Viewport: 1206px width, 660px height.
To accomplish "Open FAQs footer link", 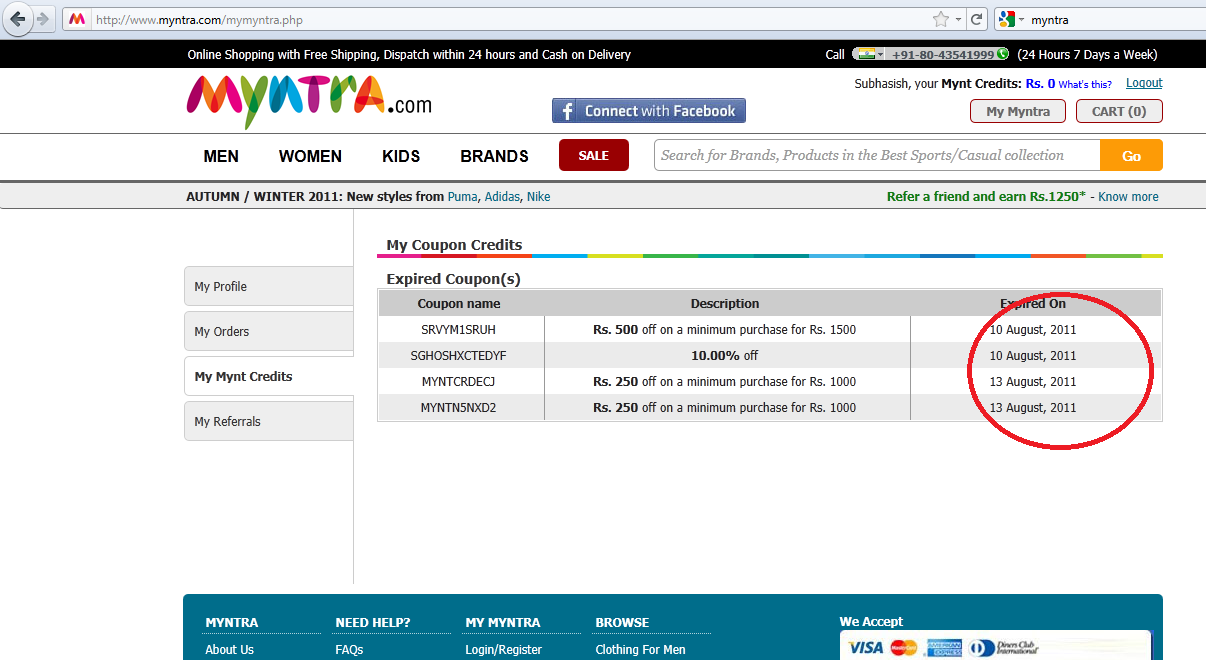I will tap(349, 649).
